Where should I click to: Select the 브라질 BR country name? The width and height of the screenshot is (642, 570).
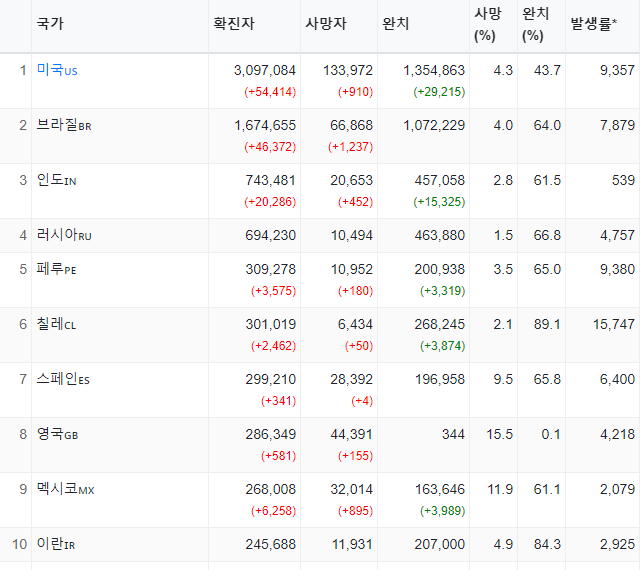tap(64, 125)
